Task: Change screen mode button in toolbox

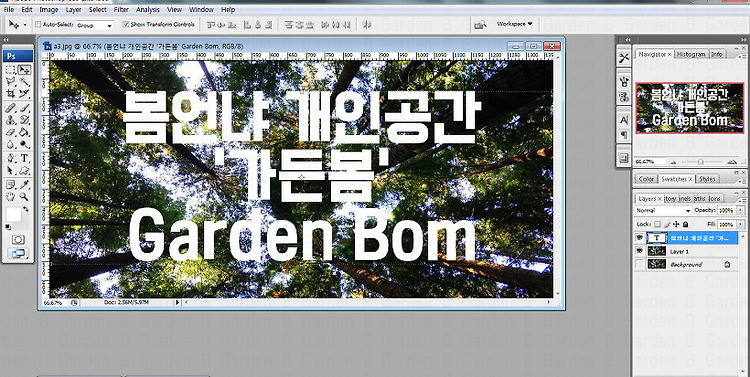Action: [x=18, y=254]
